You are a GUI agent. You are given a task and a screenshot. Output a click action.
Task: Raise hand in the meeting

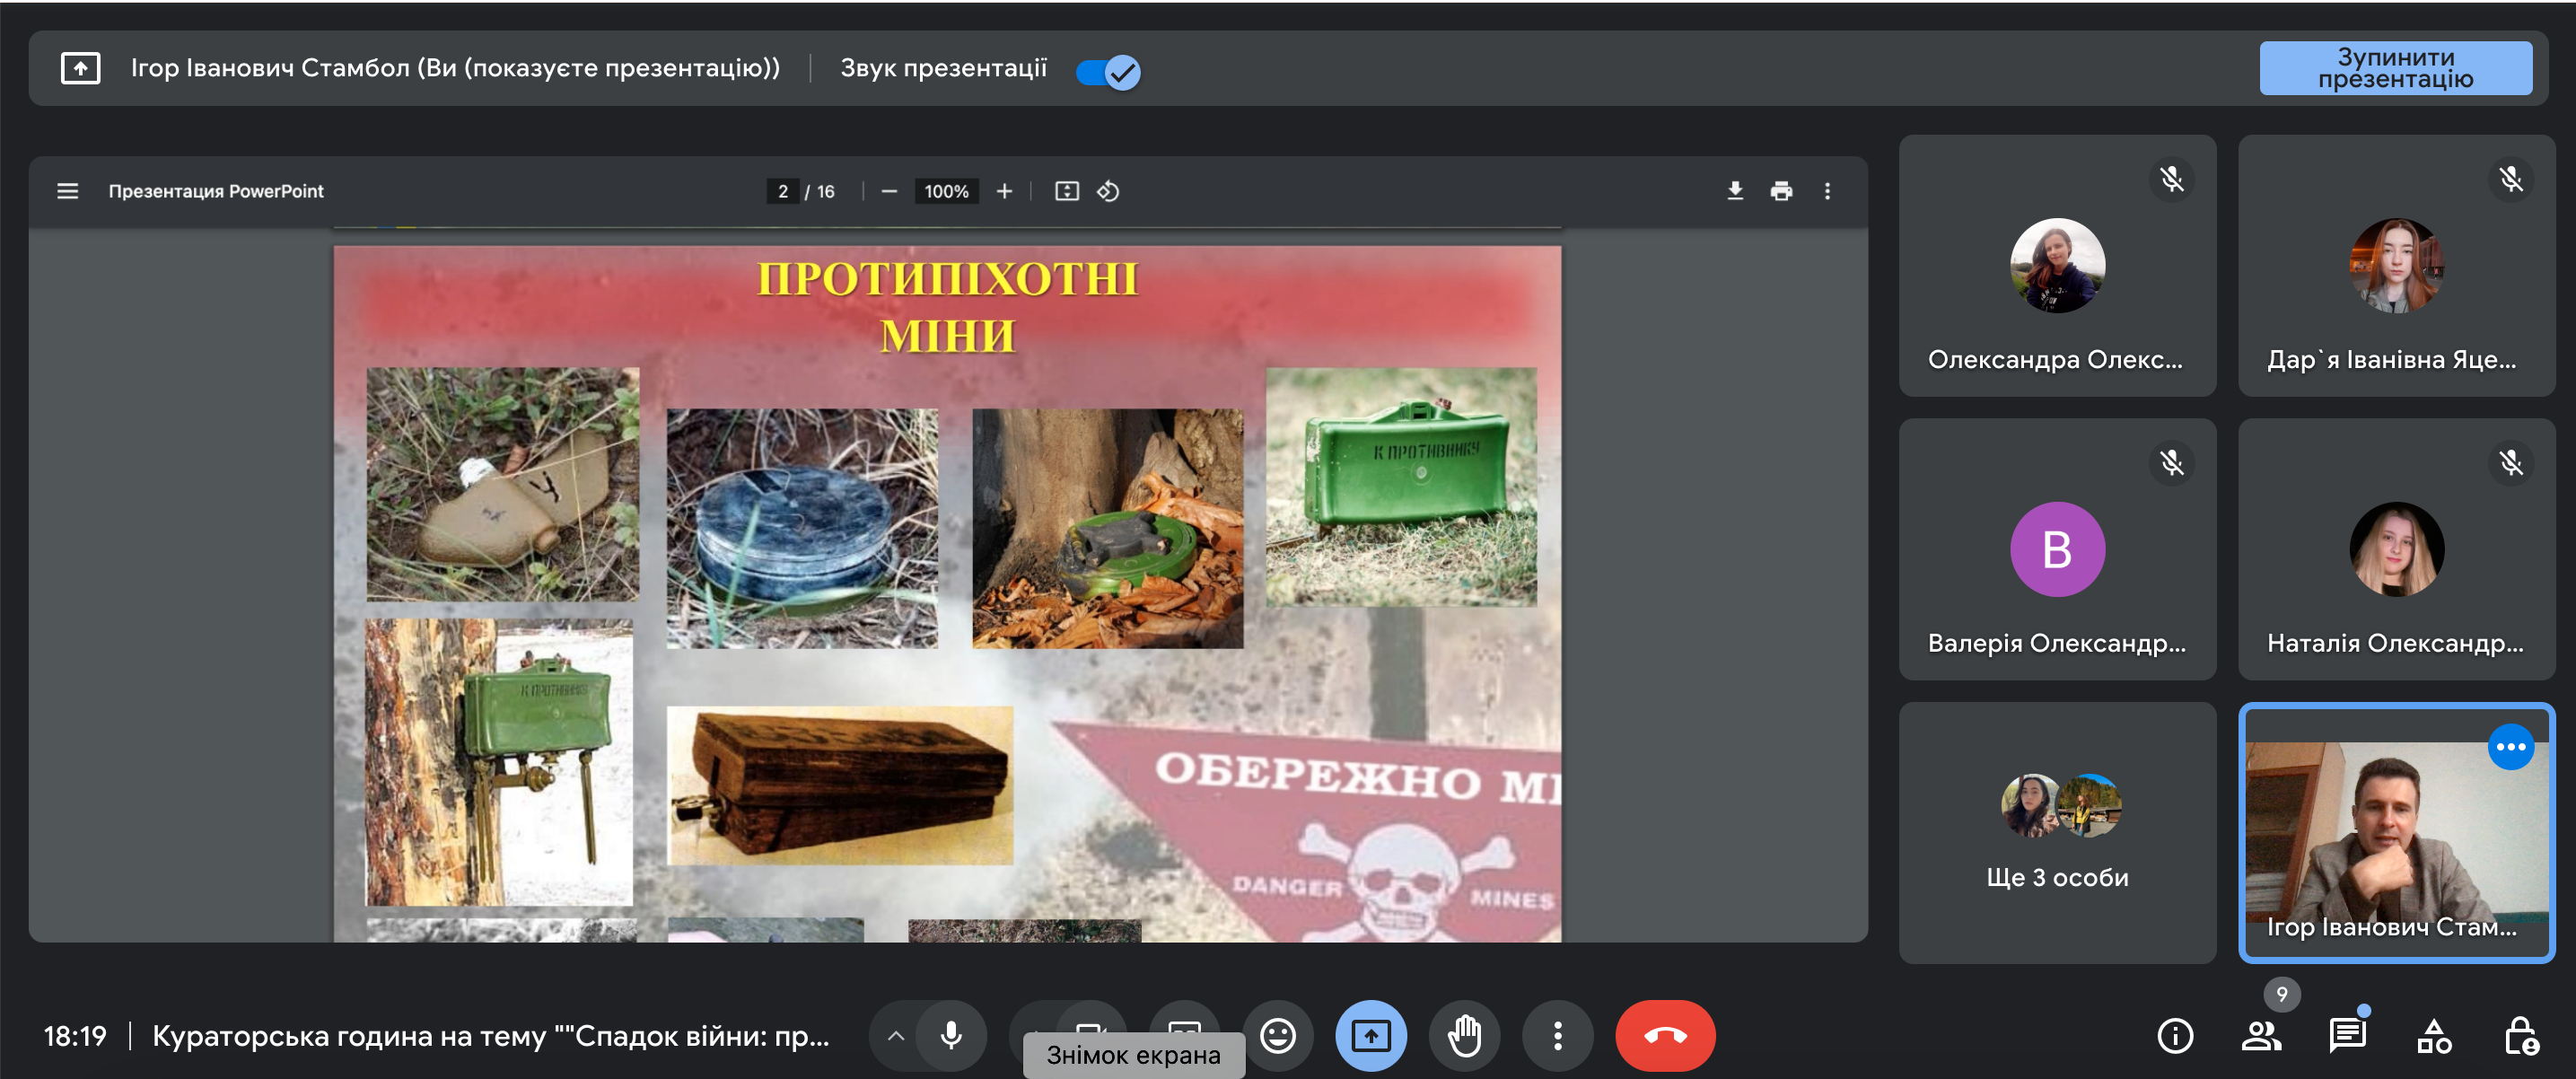pyautogui.click(x=1464, y=1035)
